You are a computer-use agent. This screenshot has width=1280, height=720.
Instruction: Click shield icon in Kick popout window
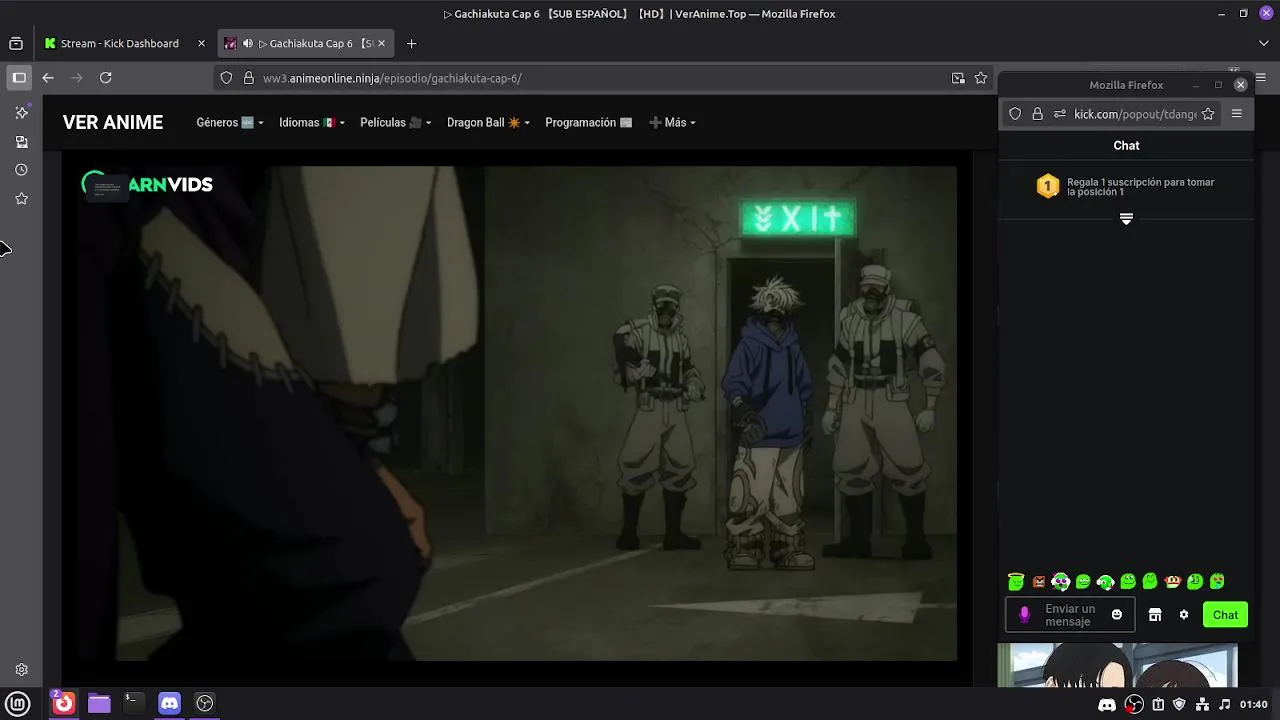[1015, 114]
